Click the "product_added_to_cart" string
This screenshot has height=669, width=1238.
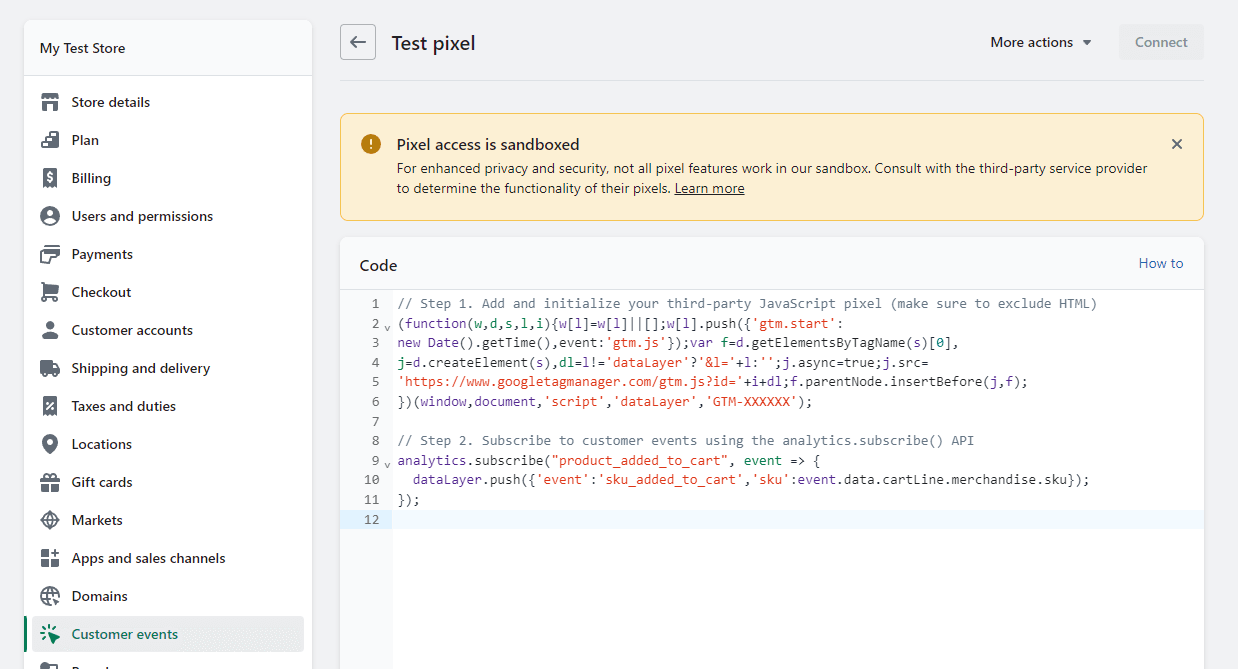(640, 460)
